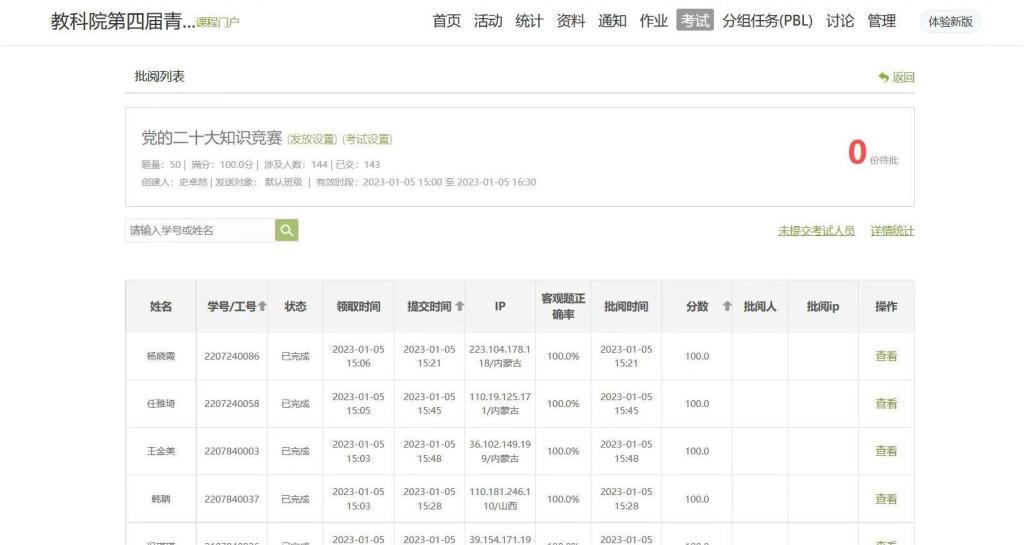Sort by 分数 column arrow
Viewport: 1024px width, 545px height.
727,307
